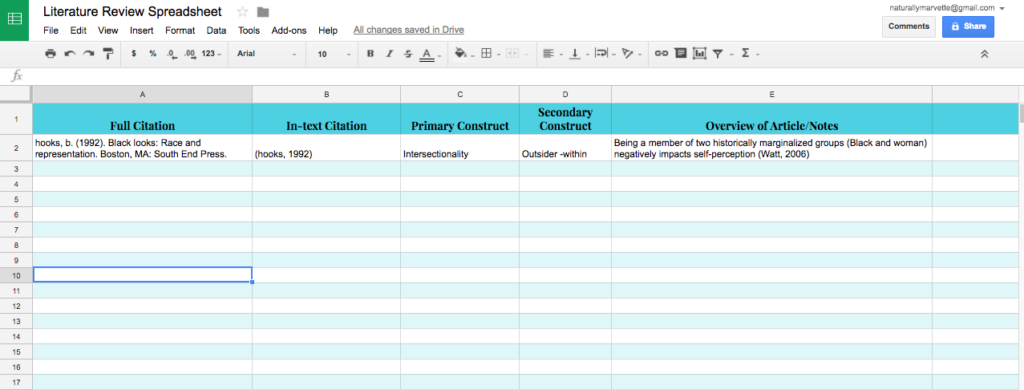Open vertical align dropdown
This screenshot has height=390, width=1024.
point(576,54)
